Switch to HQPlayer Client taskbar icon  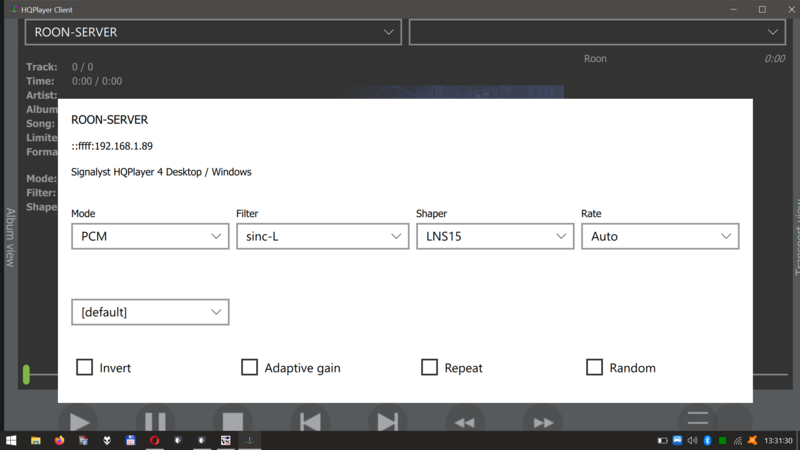249,440
